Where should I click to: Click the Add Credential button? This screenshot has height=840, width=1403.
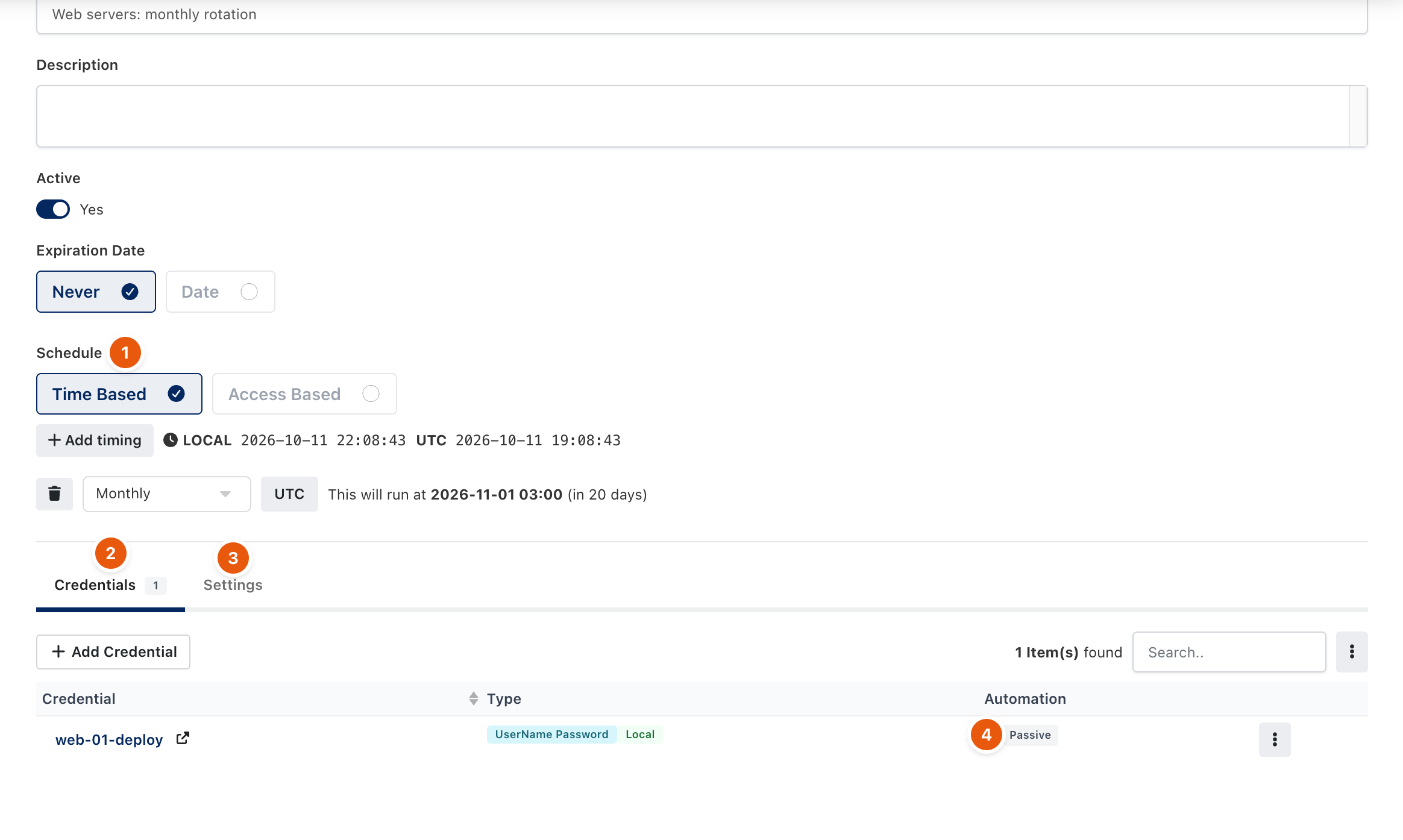click(x=113, y=652)
